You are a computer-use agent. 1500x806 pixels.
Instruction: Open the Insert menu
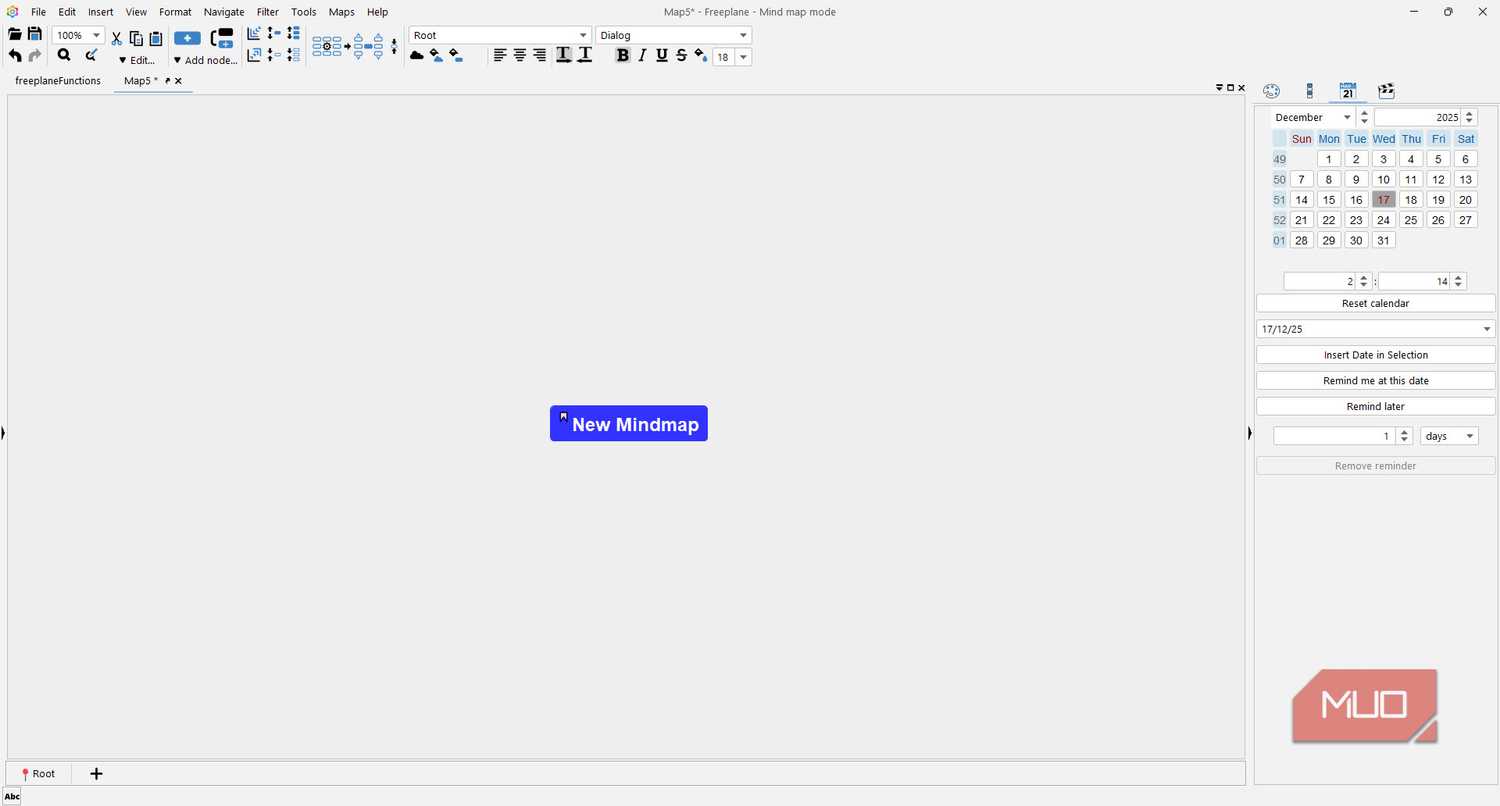pyautogui.click(x=100, y=12)
